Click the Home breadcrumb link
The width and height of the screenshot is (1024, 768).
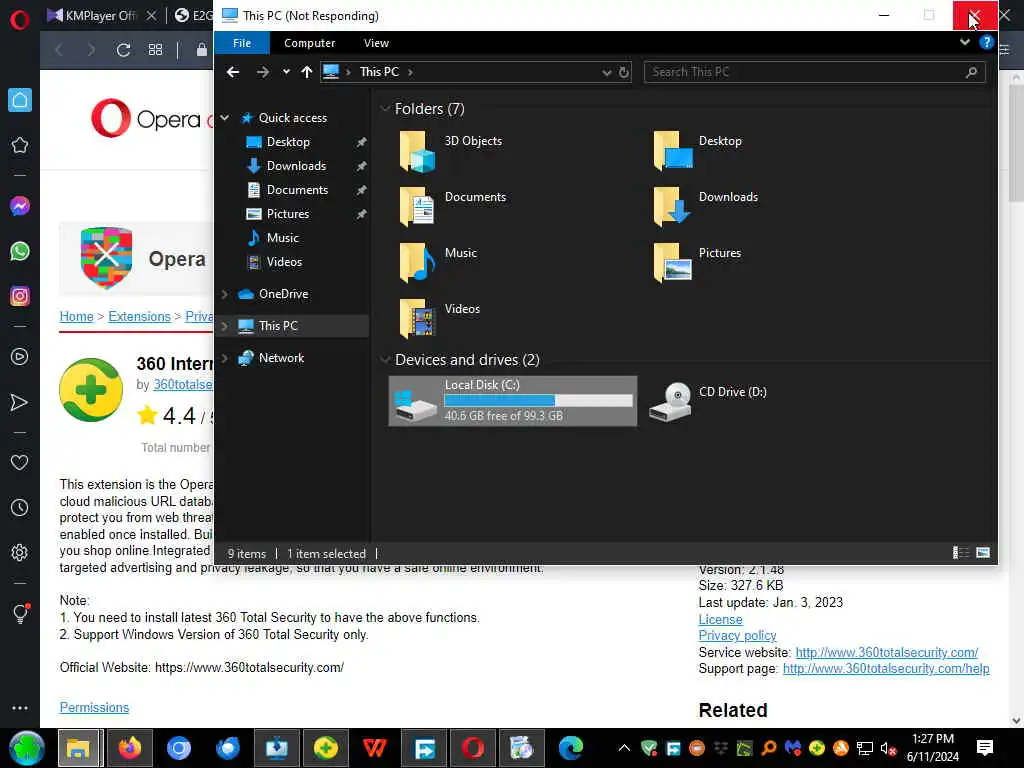[x=76, y=316]
